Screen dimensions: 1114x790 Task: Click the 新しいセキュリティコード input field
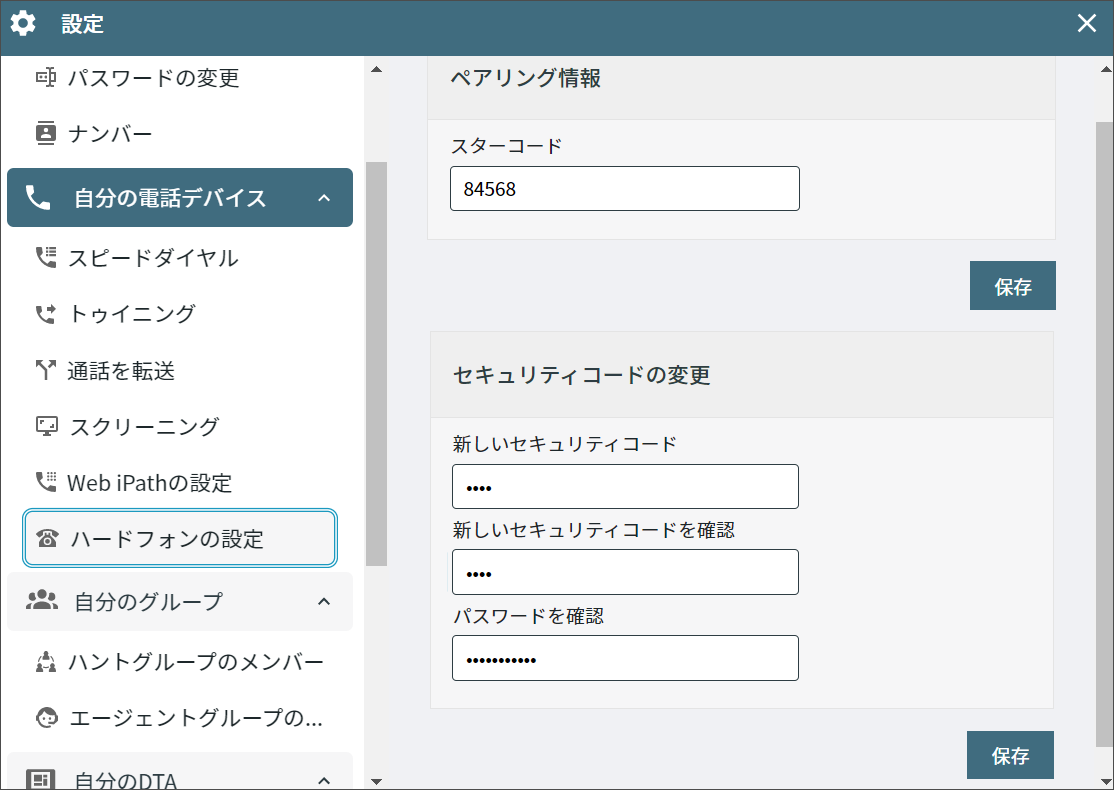(x=625, y=487)
